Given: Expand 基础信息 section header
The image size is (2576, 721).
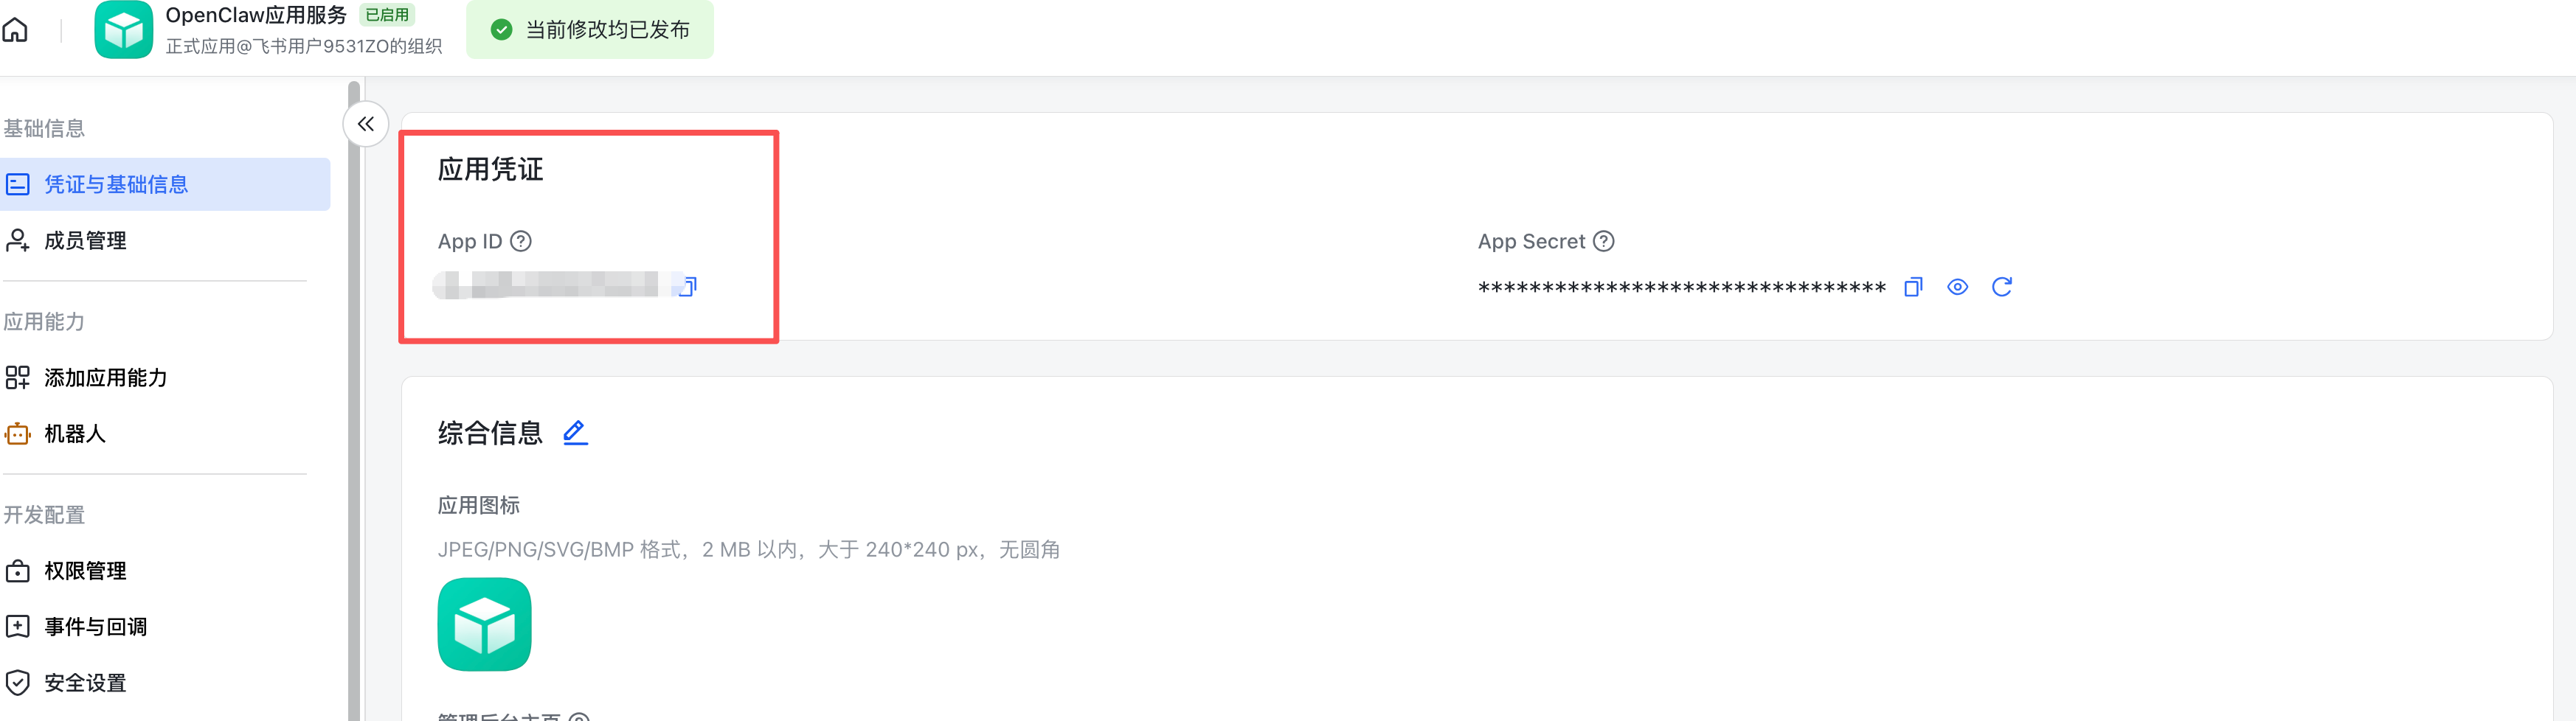Looking at the screenshot, I should 43,128.
